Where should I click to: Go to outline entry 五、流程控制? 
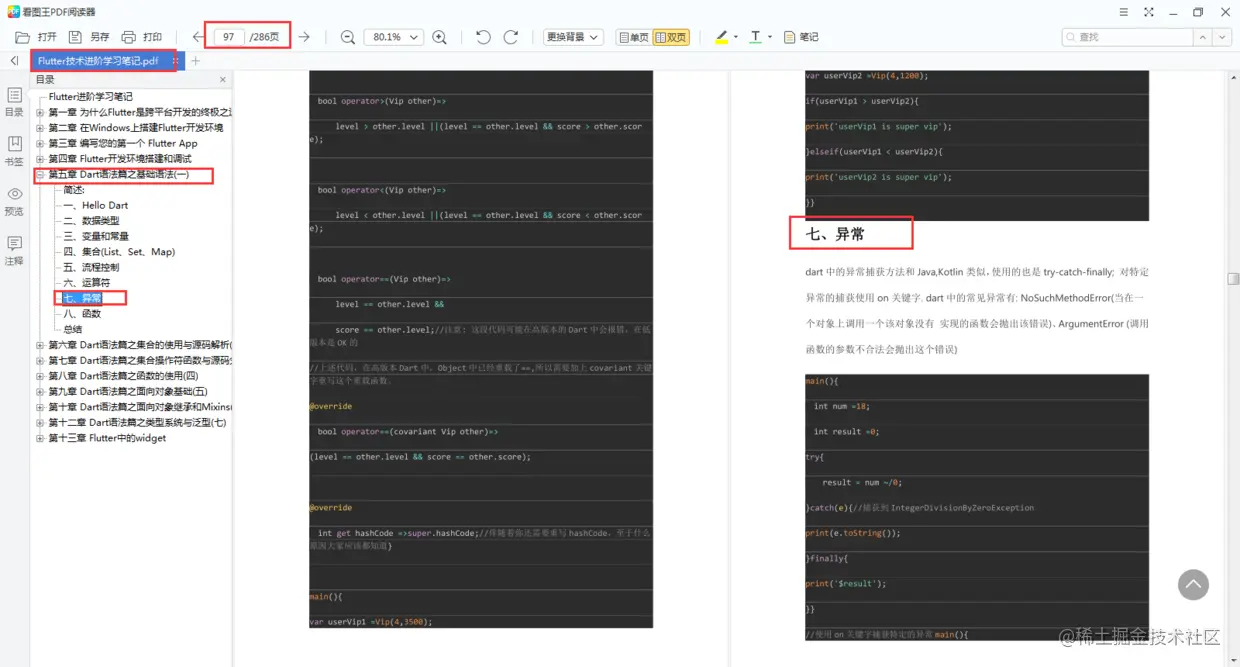pyautogui.click(x=91, y=267)
